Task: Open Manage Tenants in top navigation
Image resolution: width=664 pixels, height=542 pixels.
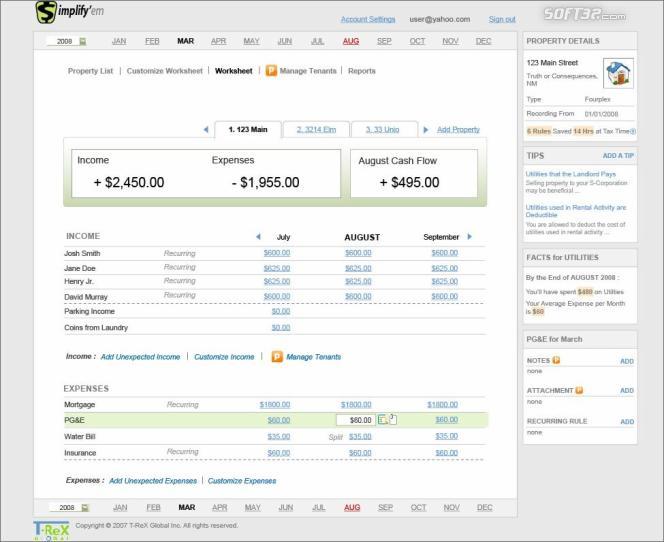Action: [308, 71]
